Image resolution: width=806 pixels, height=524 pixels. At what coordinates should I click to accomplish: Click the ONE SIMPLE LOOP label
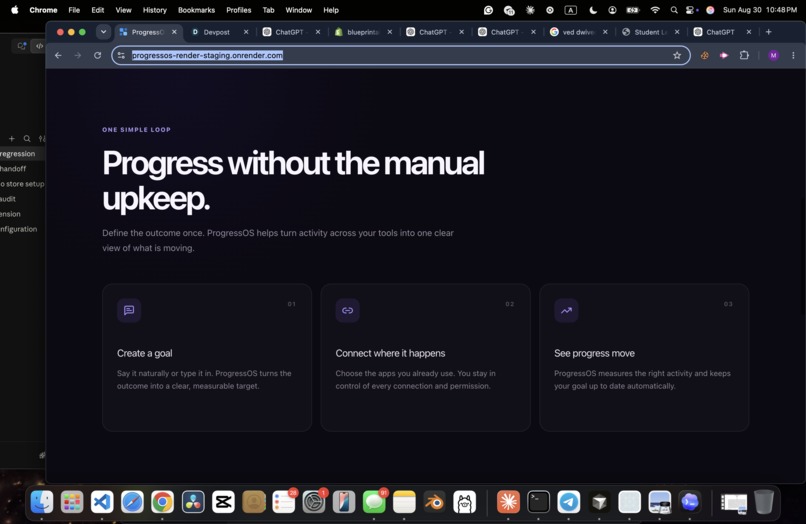point(136,130)
